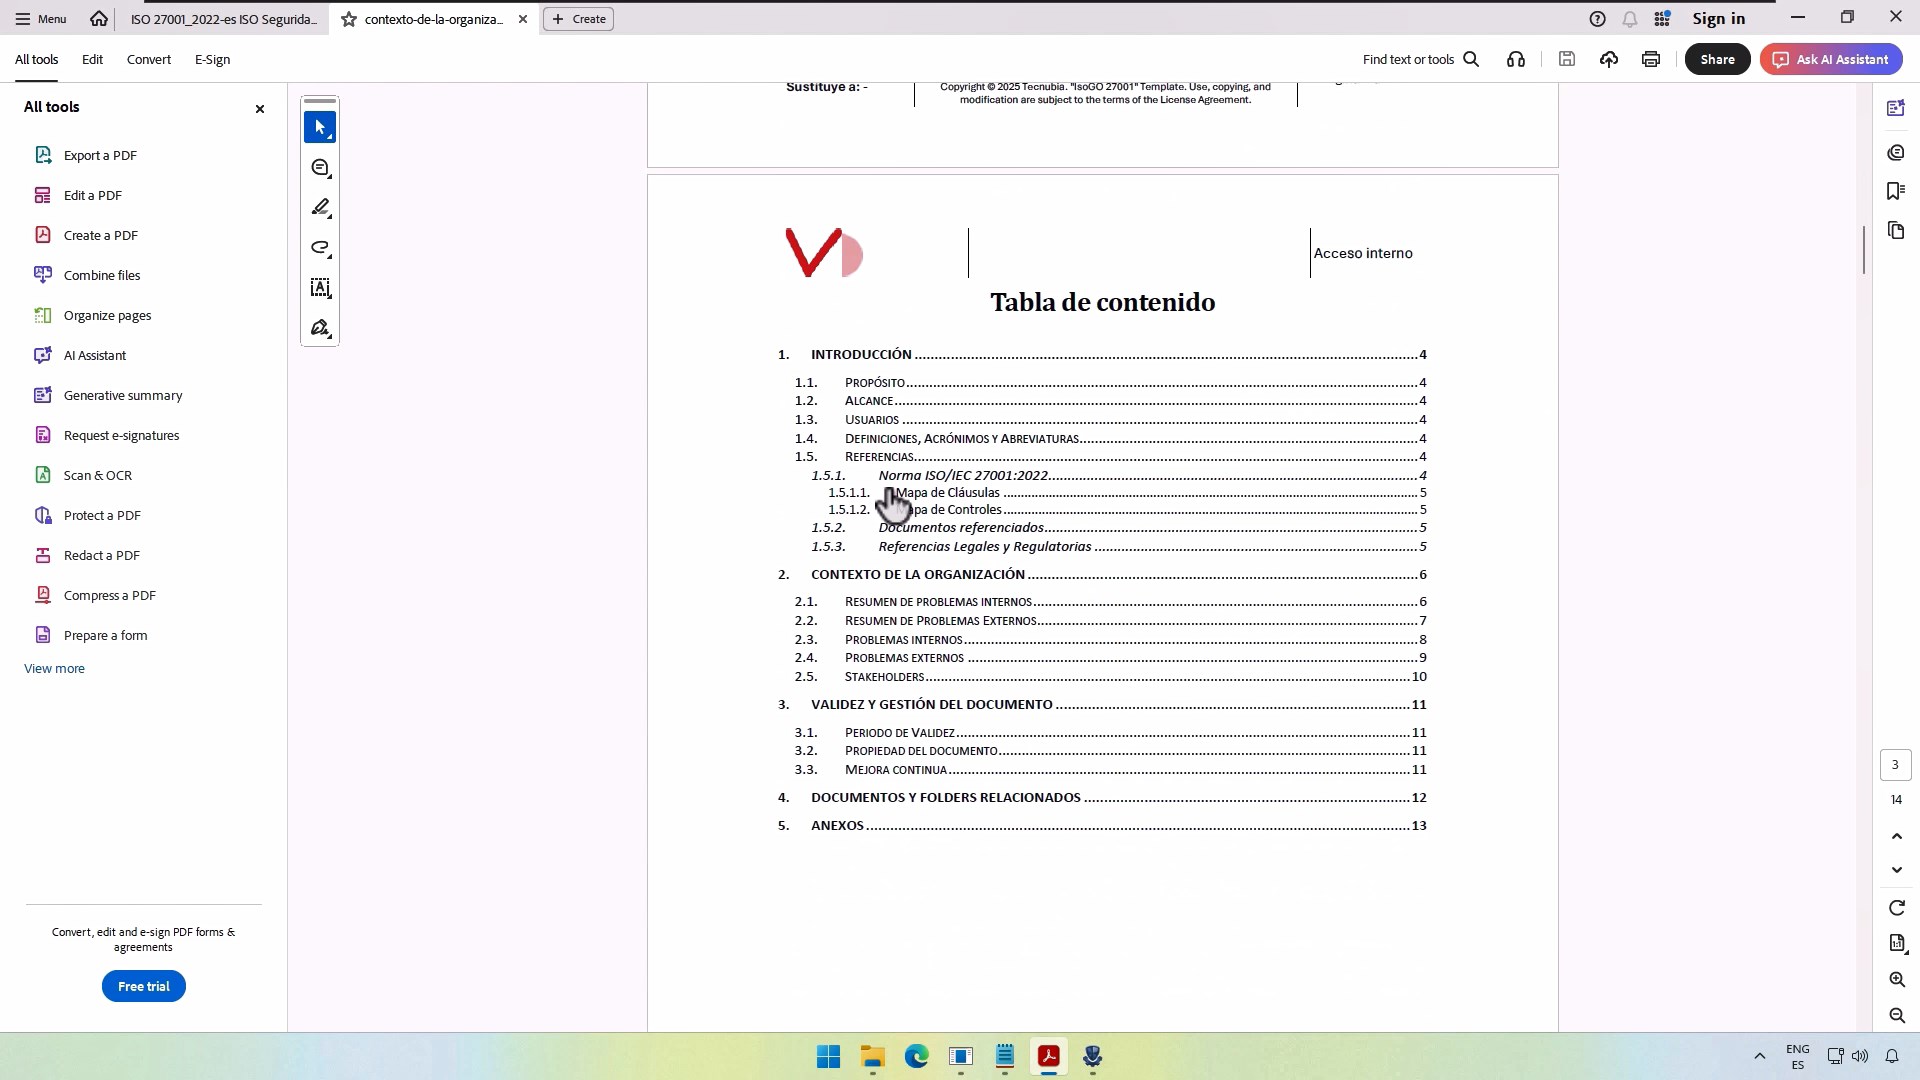
Task: Open Ask AI Assistant
Action: click(1831, 59)
